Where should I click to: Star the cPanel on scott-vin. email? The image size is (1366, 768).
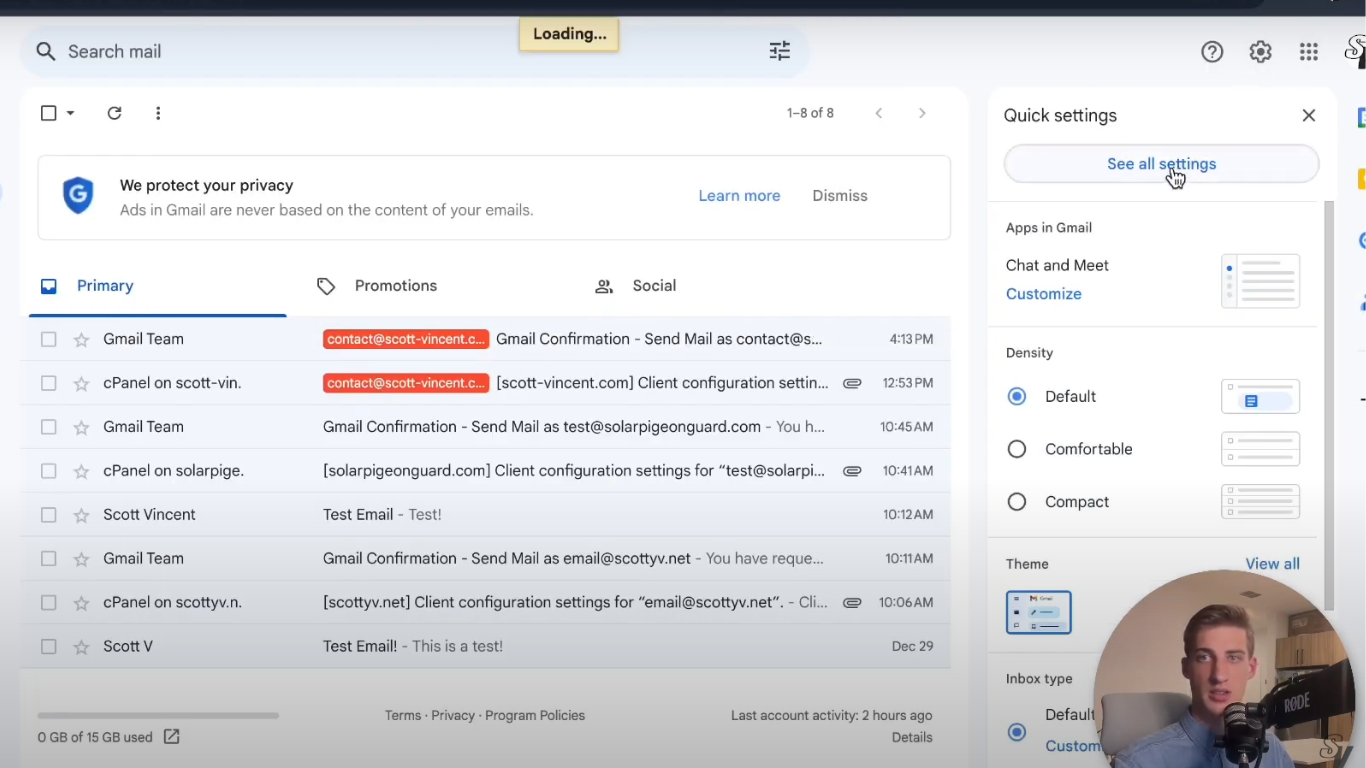pyautogui.click(x=81, y=383)
